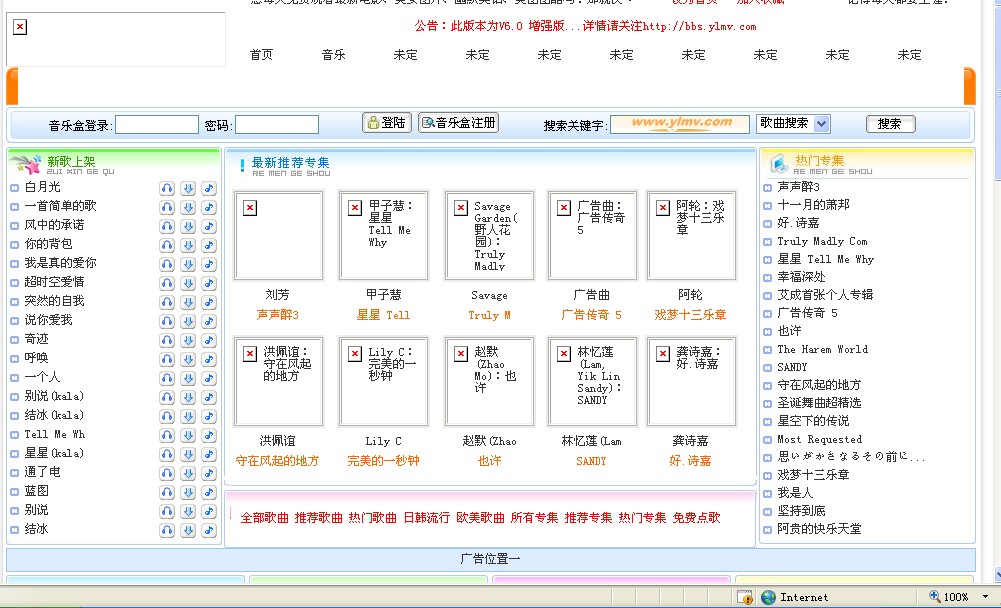The height and width of the screenshot is (608, 1001).
Task: Open the 热门专辑 category
Action: tap(642, 518)
